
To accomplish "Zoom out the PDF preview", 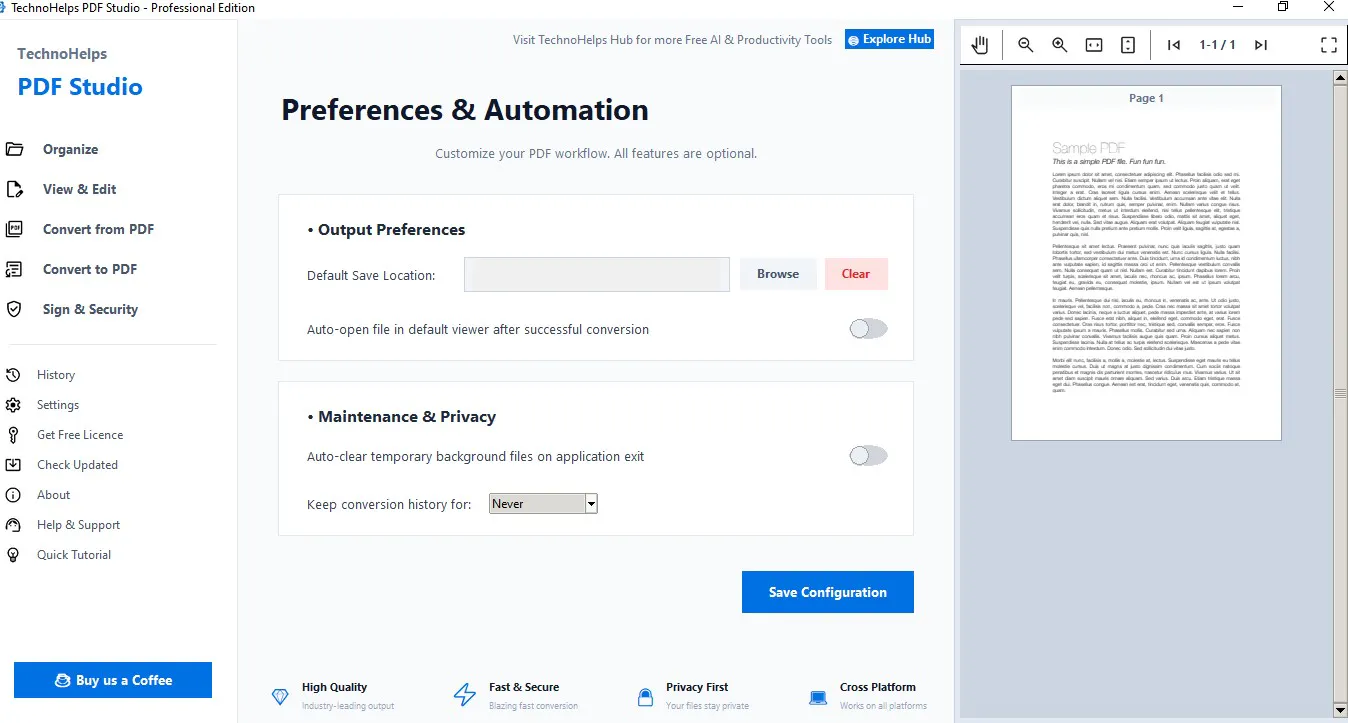I will tap(1025, 45).
